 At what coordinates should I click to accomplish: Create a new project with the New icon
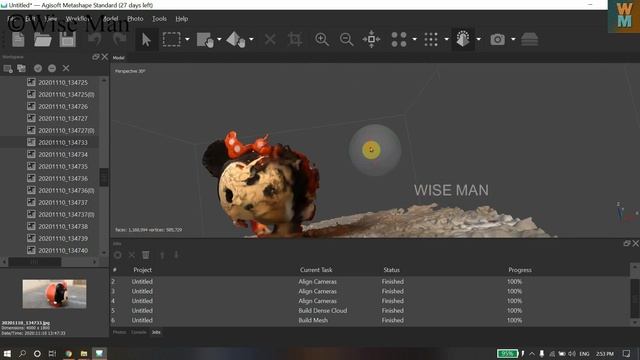[x=18, y=40]
